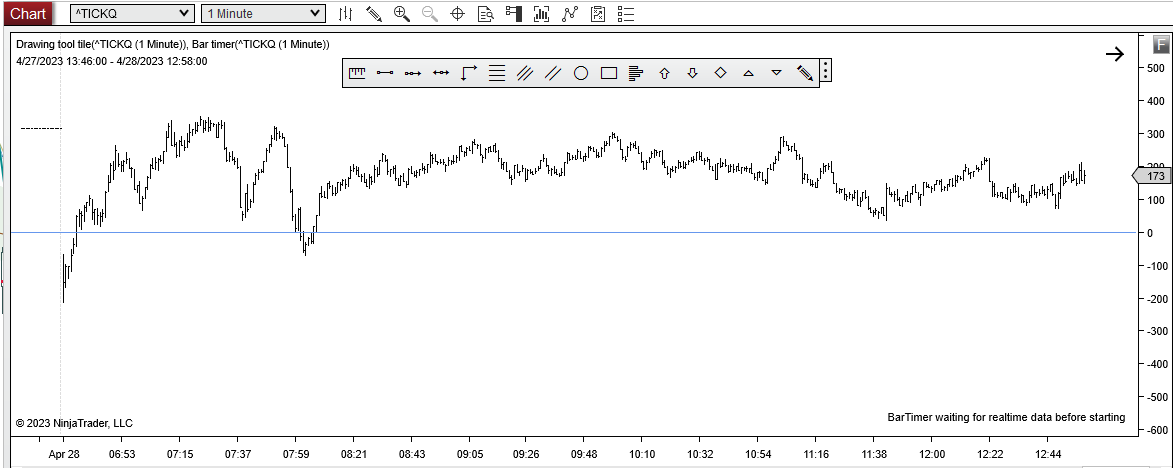This screenshot has width=1173, height=468.
Task: Select the Line drawing tool
Action: click(385, 73)
